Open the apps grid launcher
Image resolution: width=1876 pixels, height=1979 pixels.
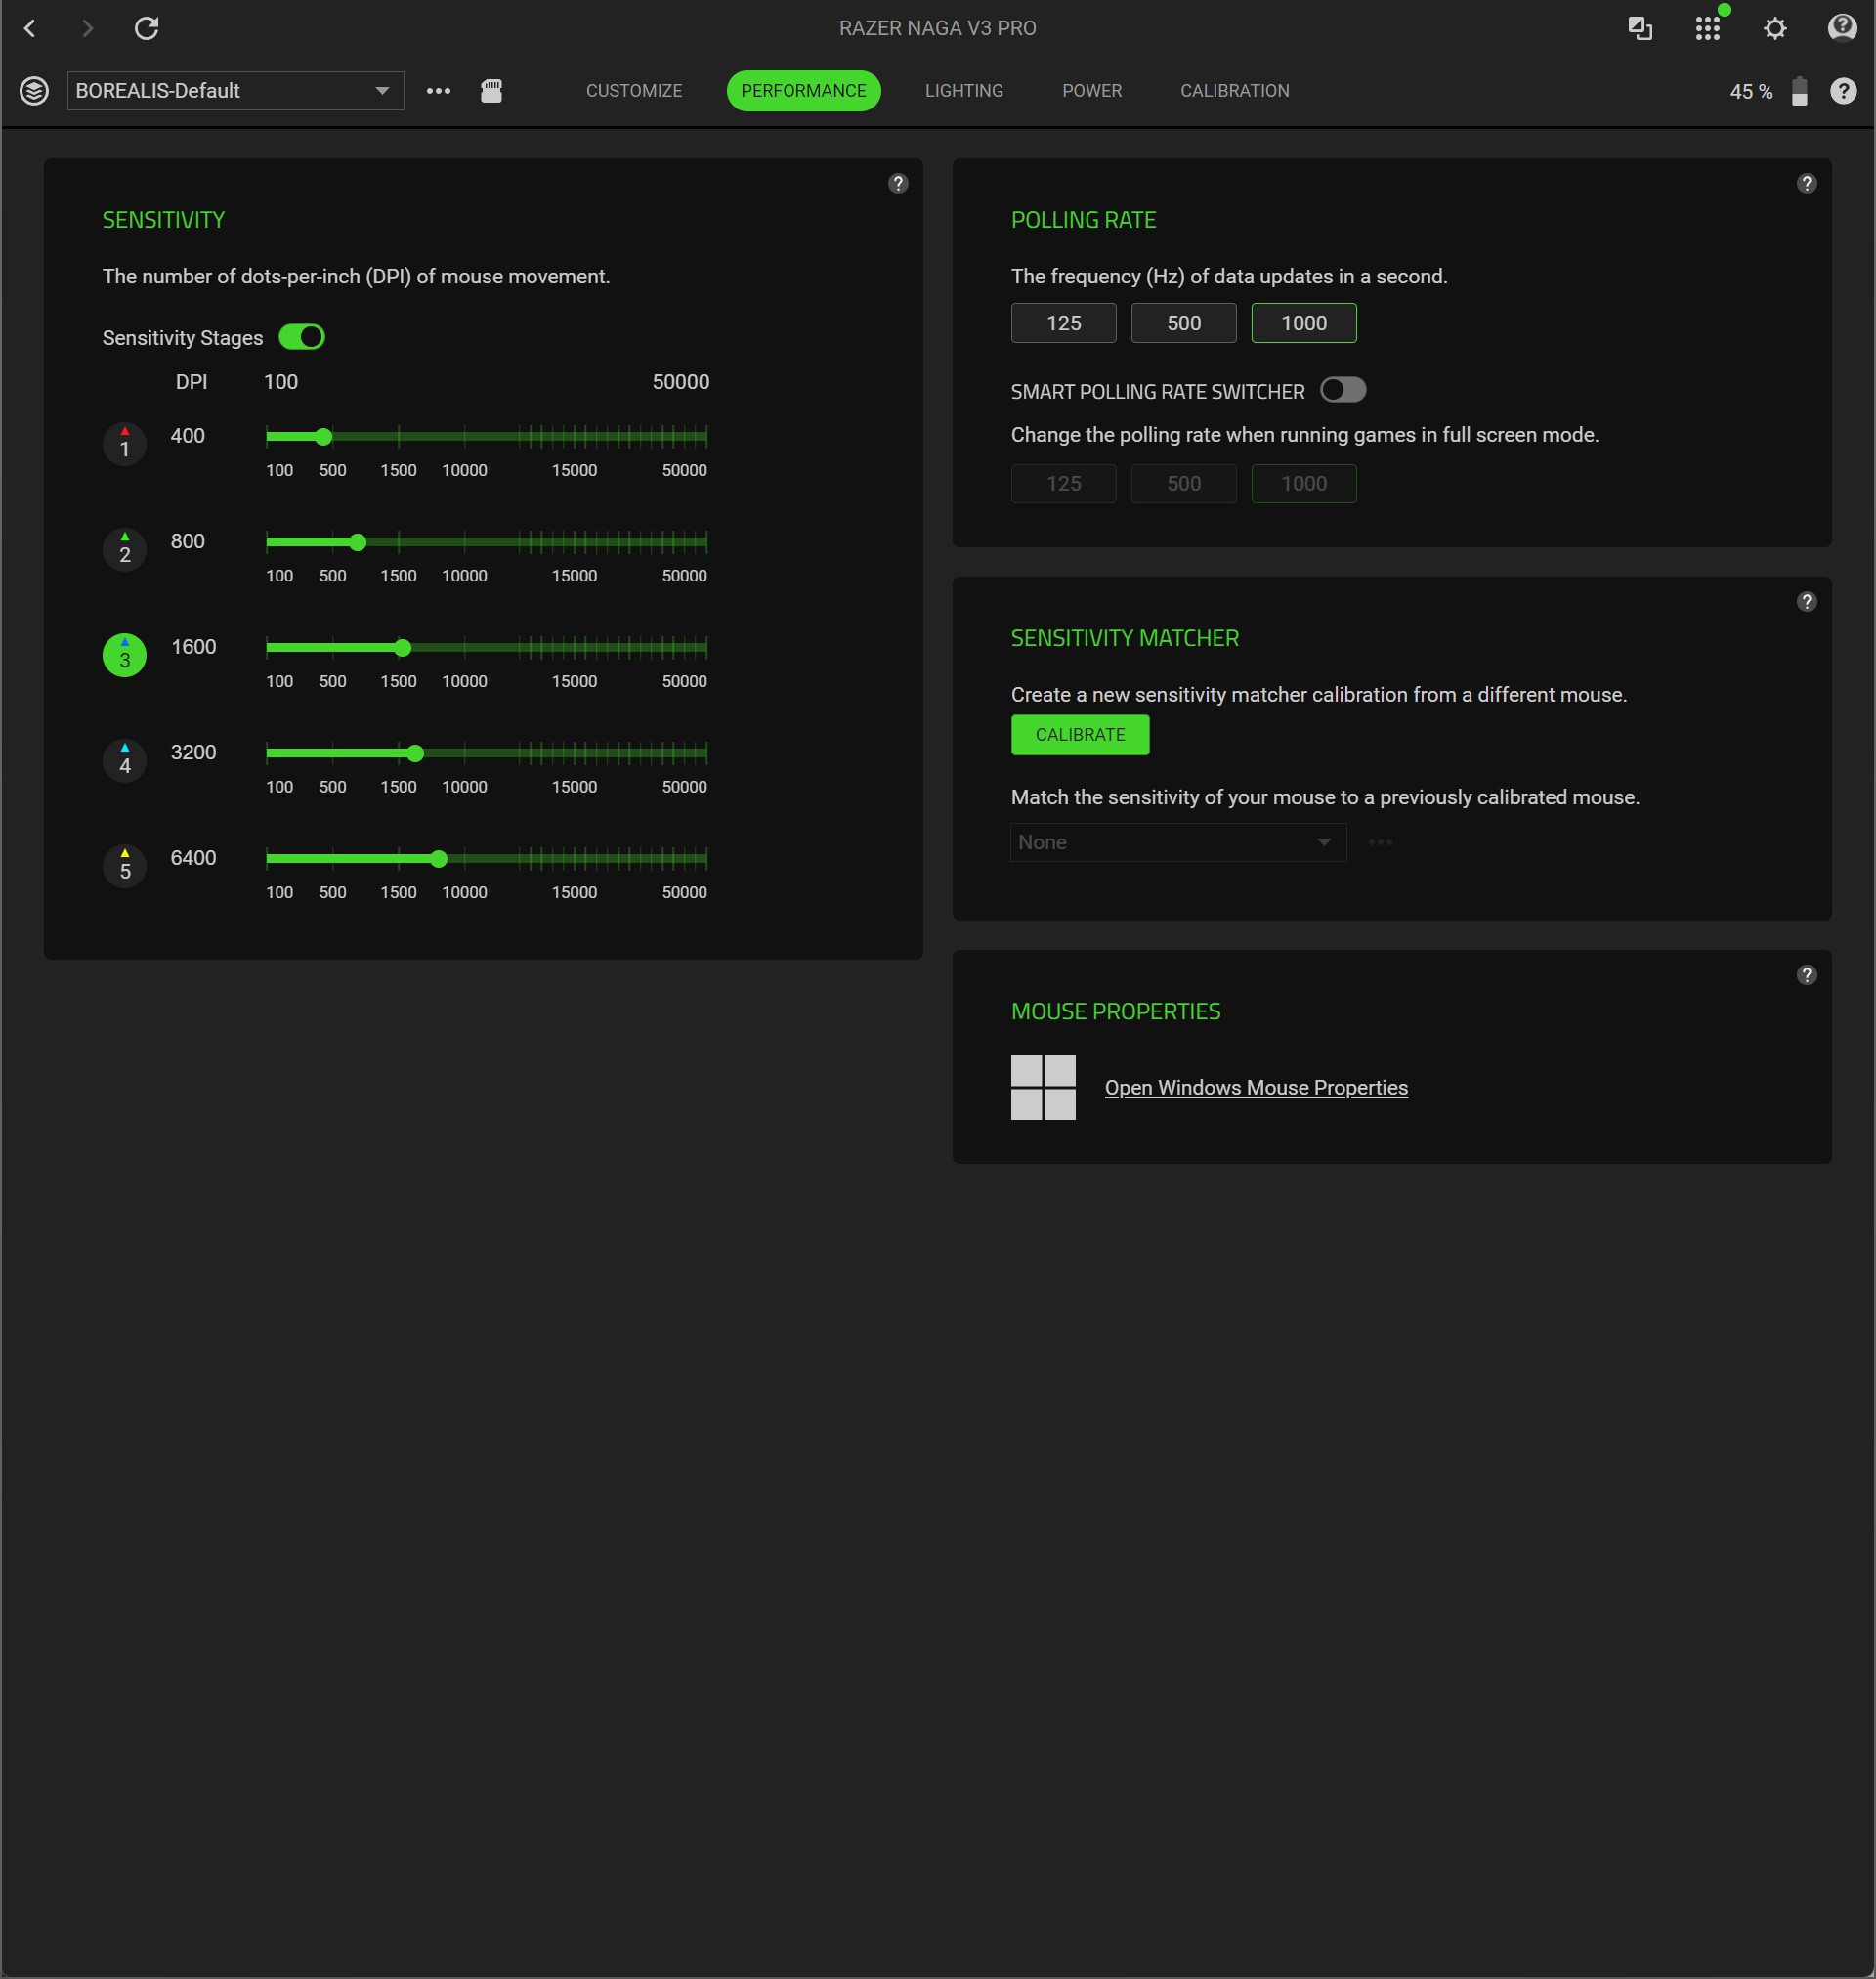click(1708, 28)
